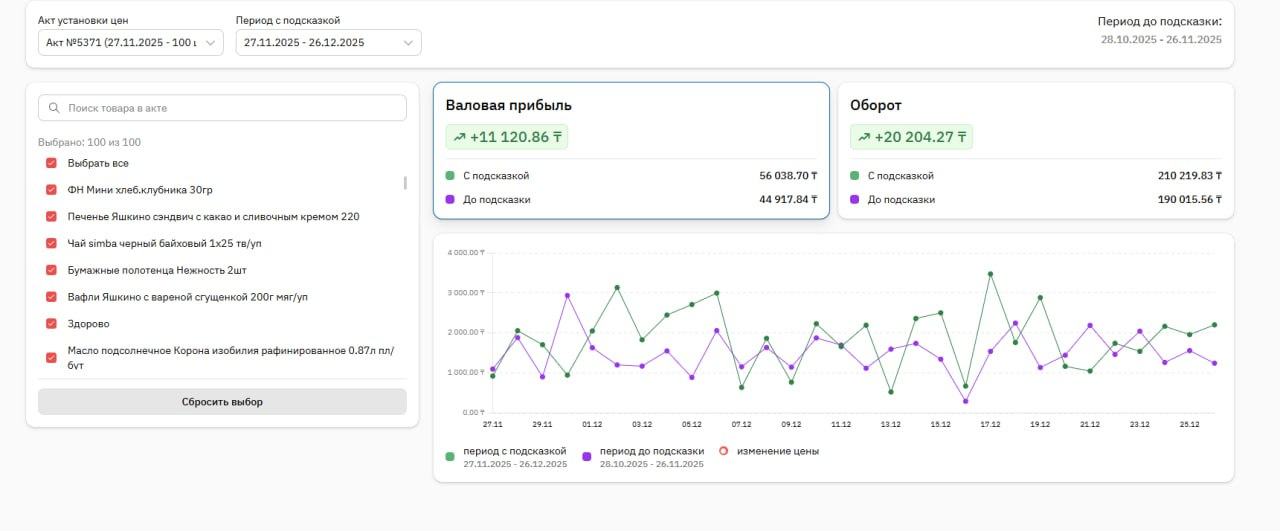1280x531 pixels.
Task: Toggle период с подсказкой legend entry
Action: point(507,457)
